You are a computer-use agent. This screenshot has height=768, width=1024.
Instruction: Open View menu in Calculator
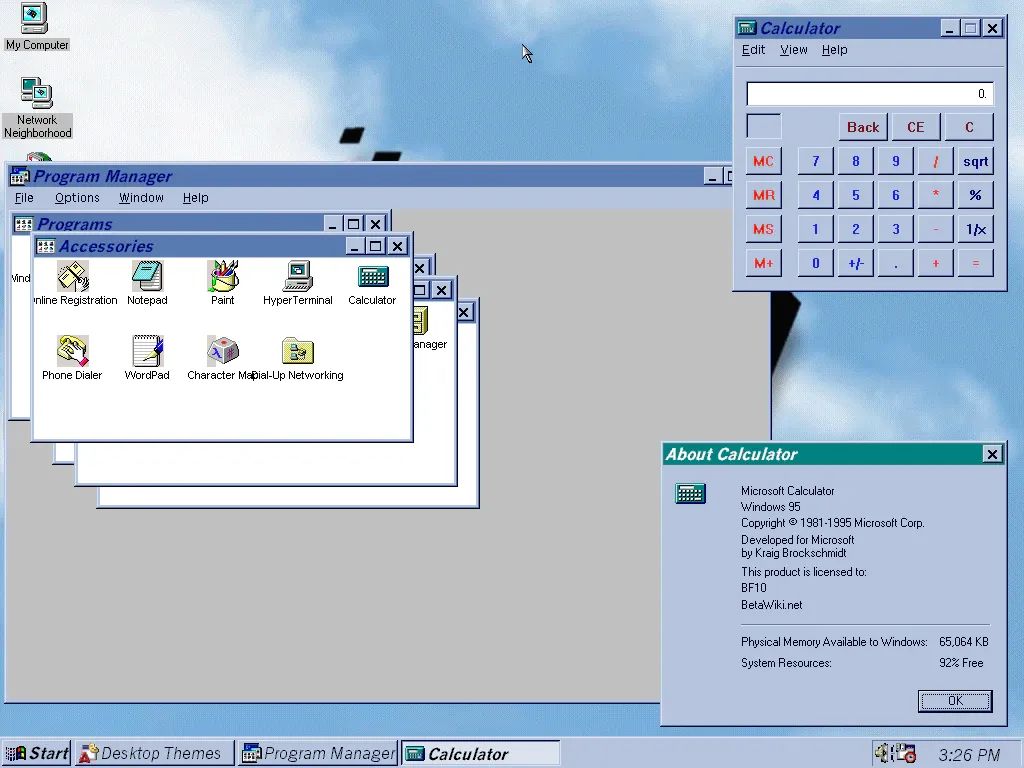tap(793, 50)
